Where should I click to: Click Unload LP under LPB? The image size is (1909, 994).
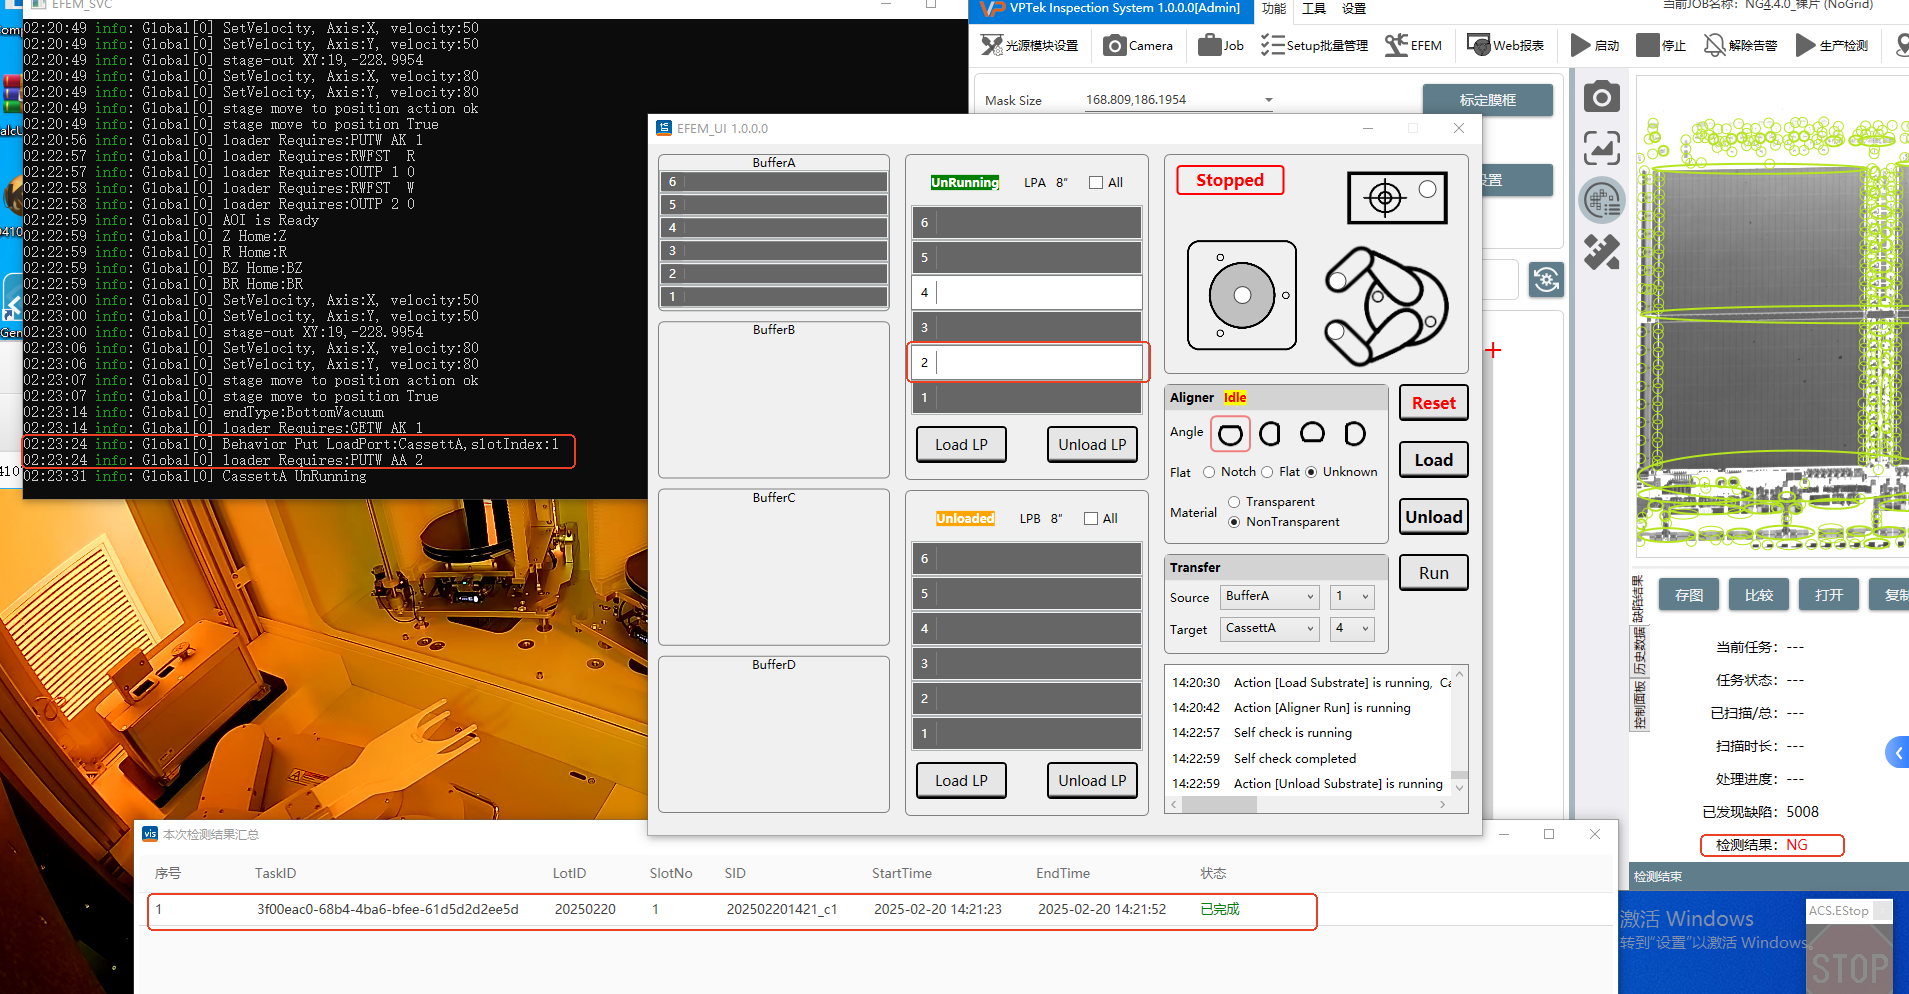tap(1092, 781)
